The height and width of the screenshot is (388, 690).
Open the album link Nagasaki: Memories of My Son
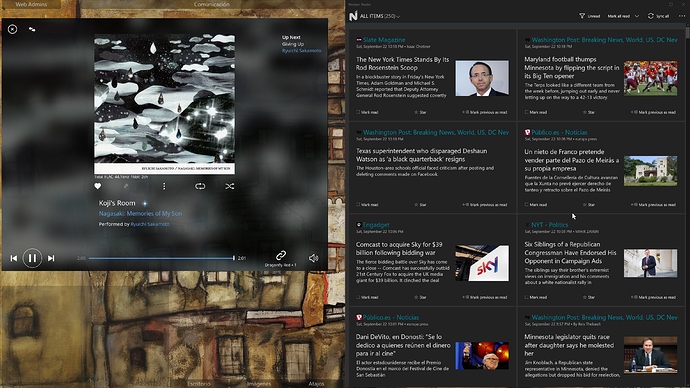coord(140,213)
